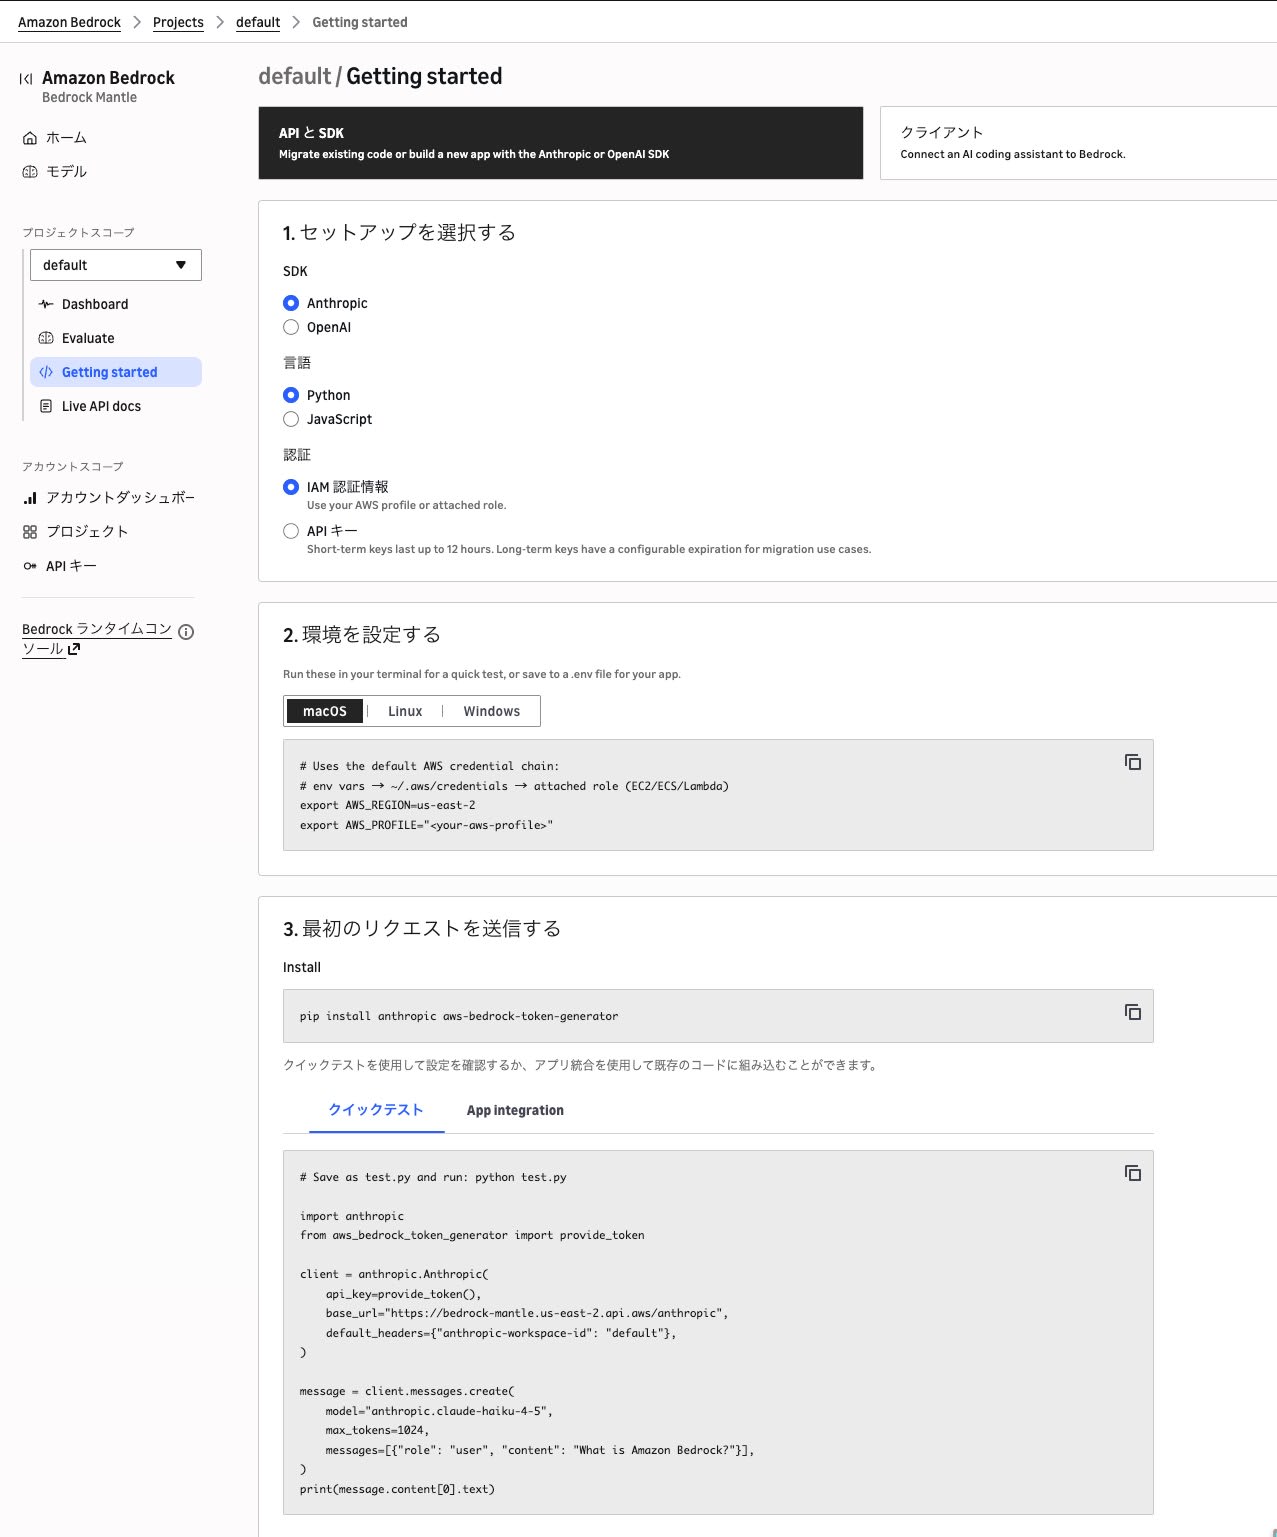
Task: Switch to the Windows tab
Action: [491, 711]
